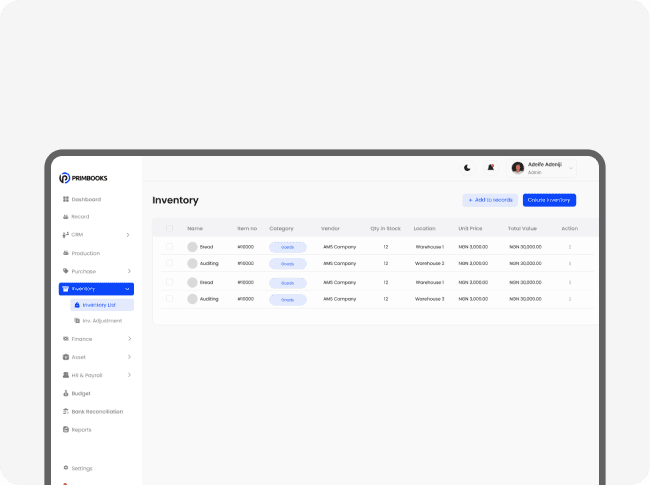Click the Warehouse 2 location cell
The image size is (650, 485).
point(429,264)
